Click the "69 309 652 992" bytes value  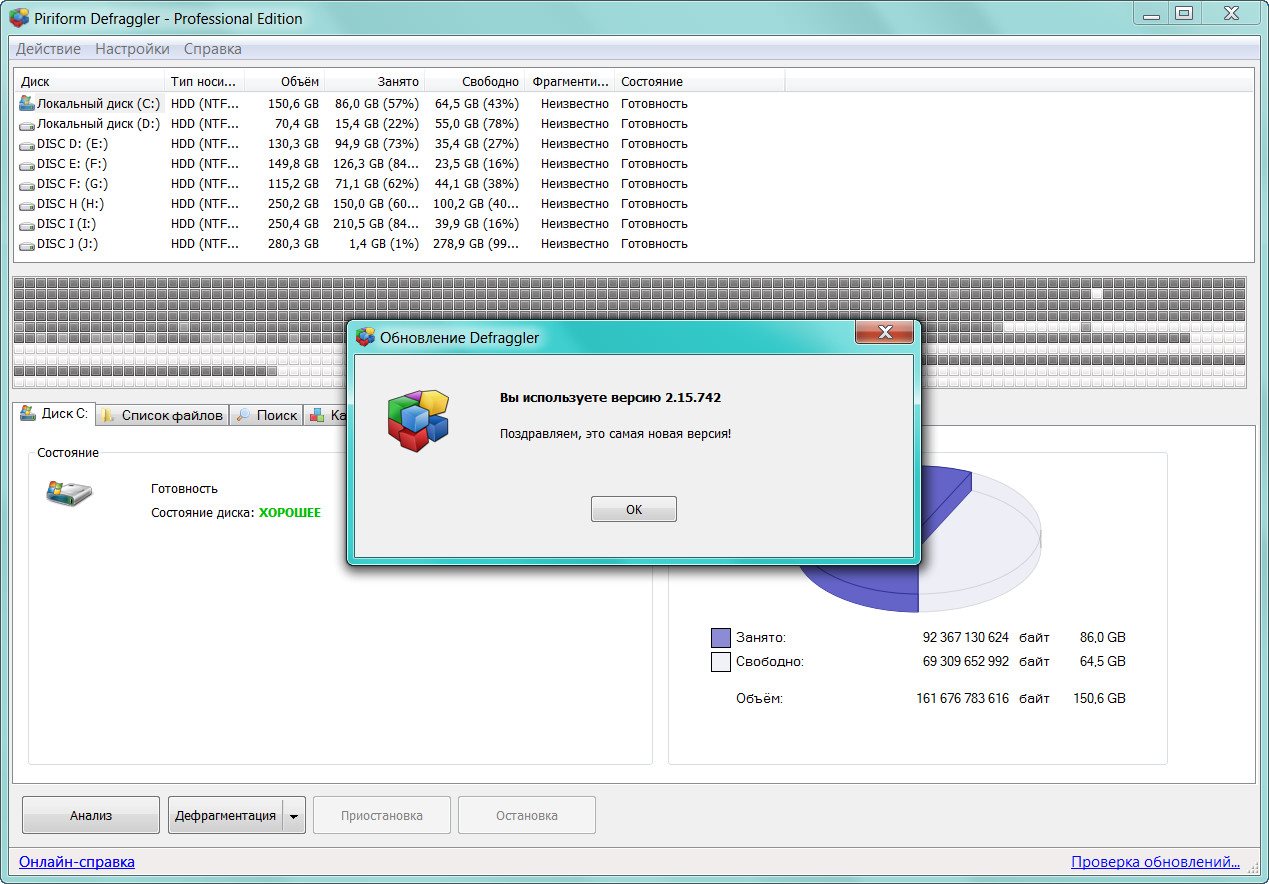(965, 661)
